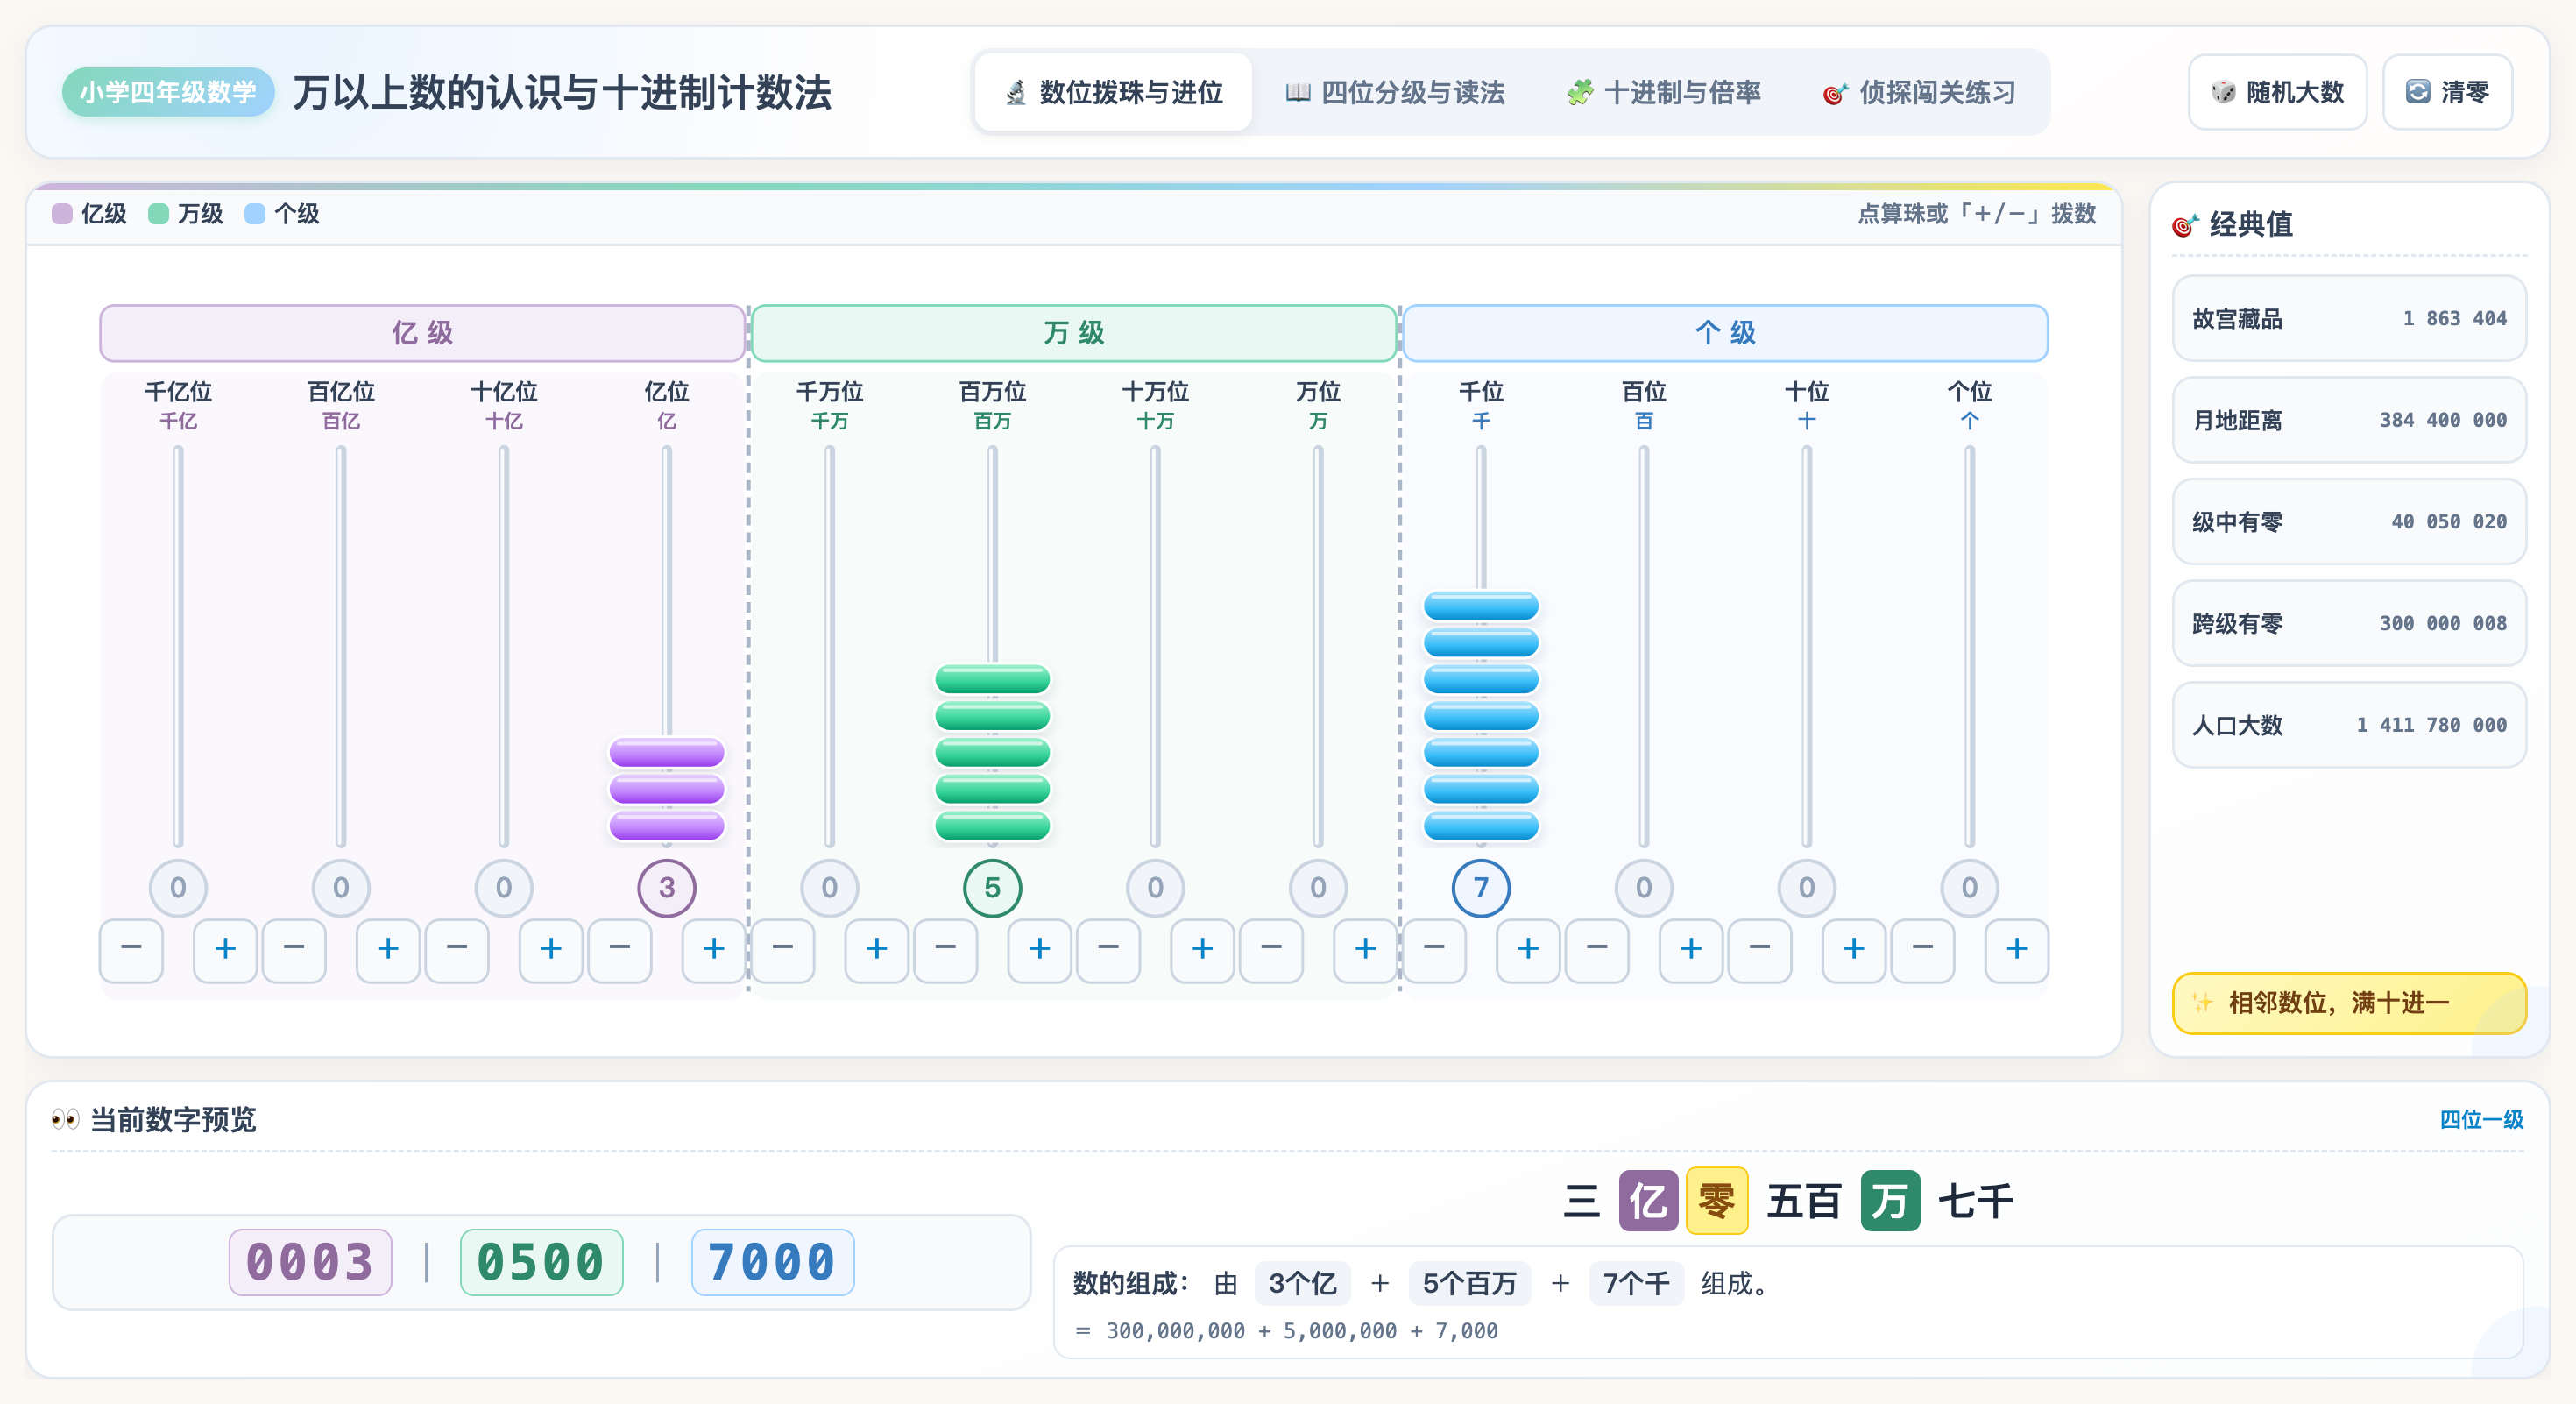The width and height of the screenshot is (2576, 1404).
Task: Click the 7个千 composition chip
Action: click(1636, 1283)
